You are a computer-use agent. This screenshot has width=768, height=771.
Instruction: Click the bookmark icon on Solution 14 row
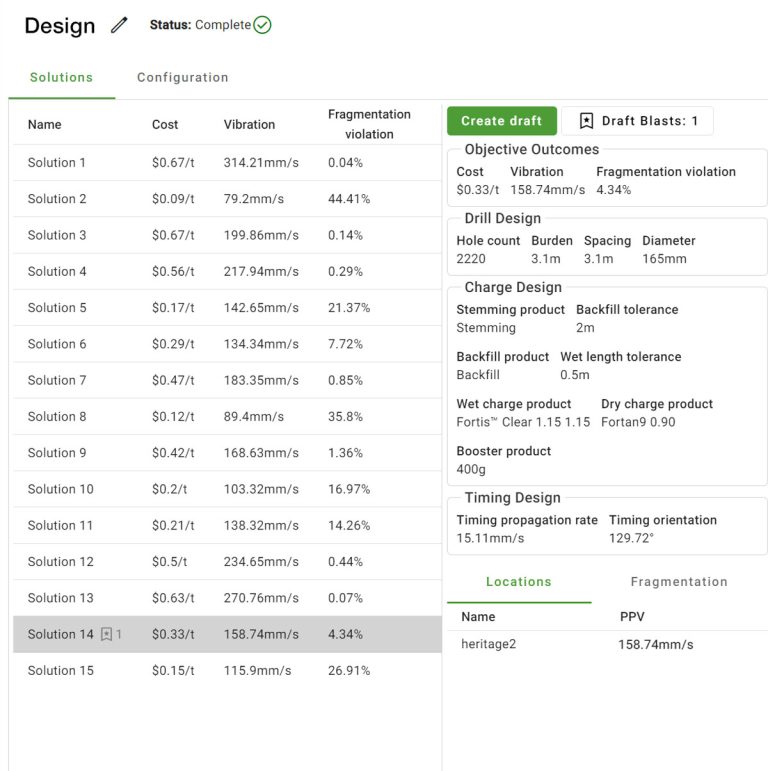(106, 634)
